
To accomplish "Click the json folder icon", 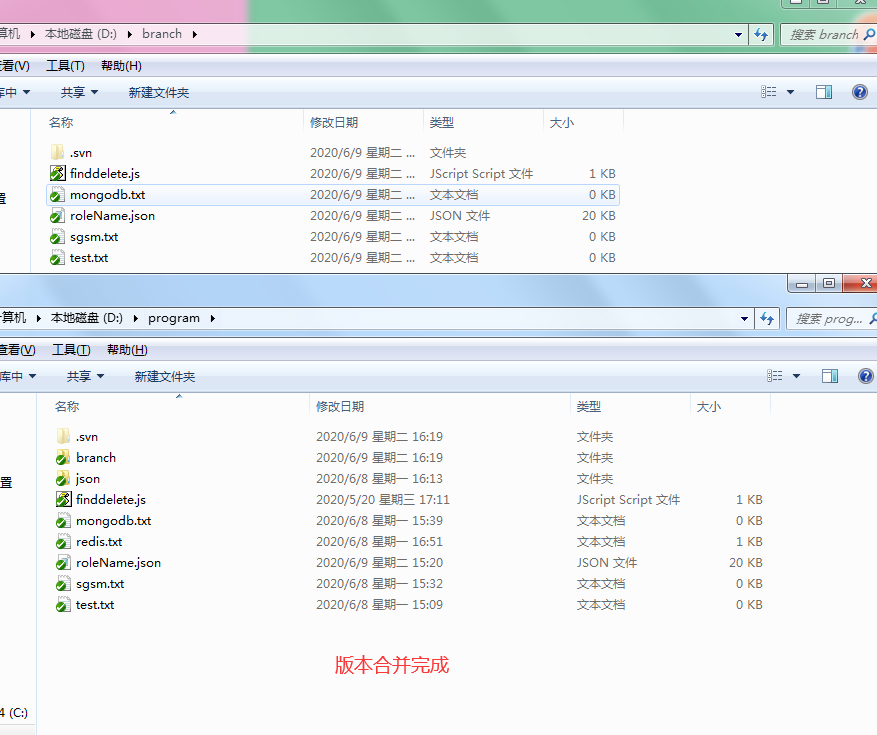I will pyautogui.click(x=64, y=479).
